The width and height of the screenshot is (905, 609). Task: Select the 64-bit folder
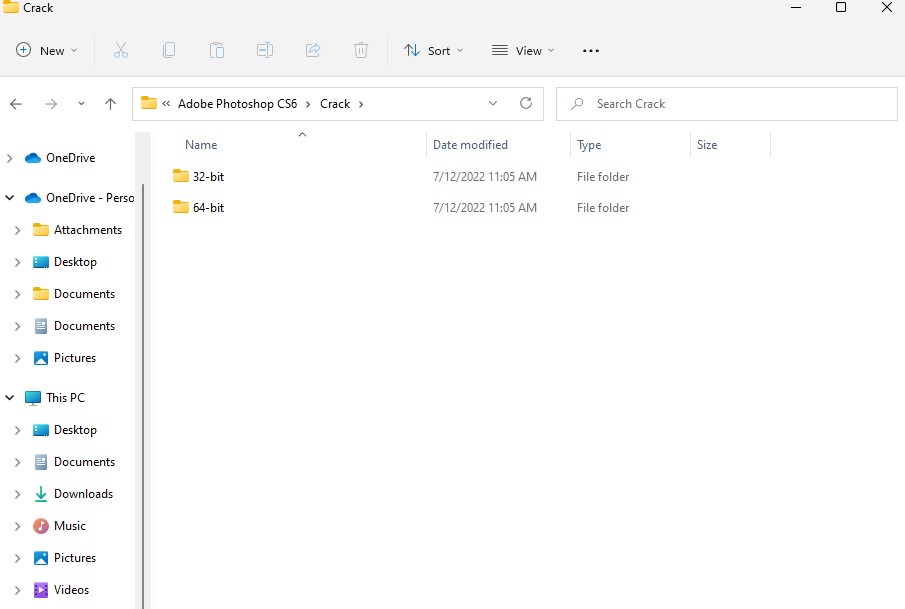208,208
